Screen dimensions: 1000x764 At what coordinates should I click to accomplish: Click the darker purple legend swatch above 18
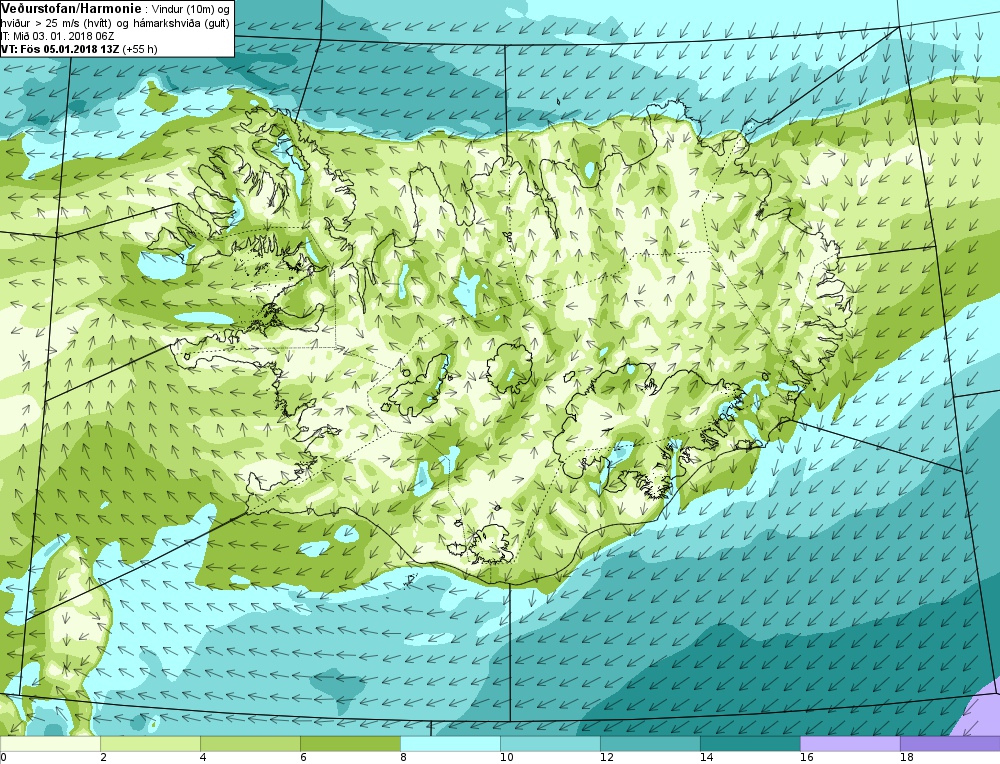950,744
